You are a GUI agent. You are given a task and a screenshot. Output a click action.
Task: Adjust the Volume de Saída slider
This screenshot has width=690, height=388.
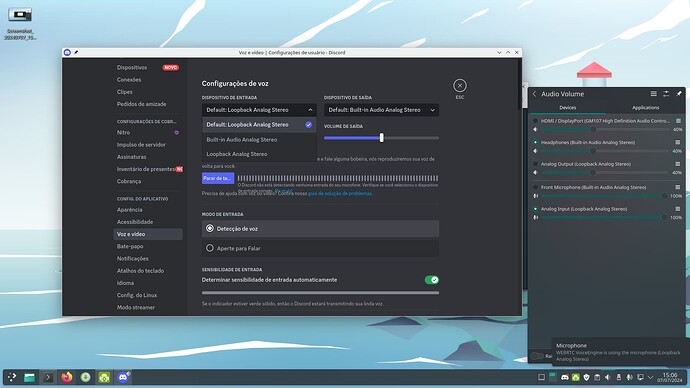click(382, 138)
